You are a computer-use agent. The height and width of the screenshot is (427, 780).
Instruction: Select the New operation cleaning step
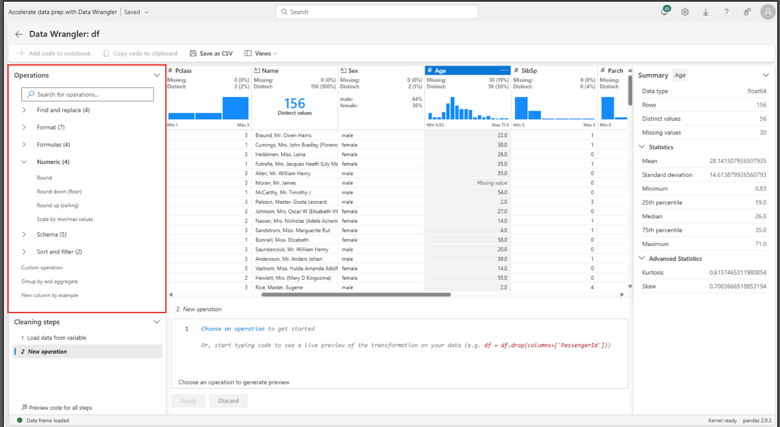point(88,351)
